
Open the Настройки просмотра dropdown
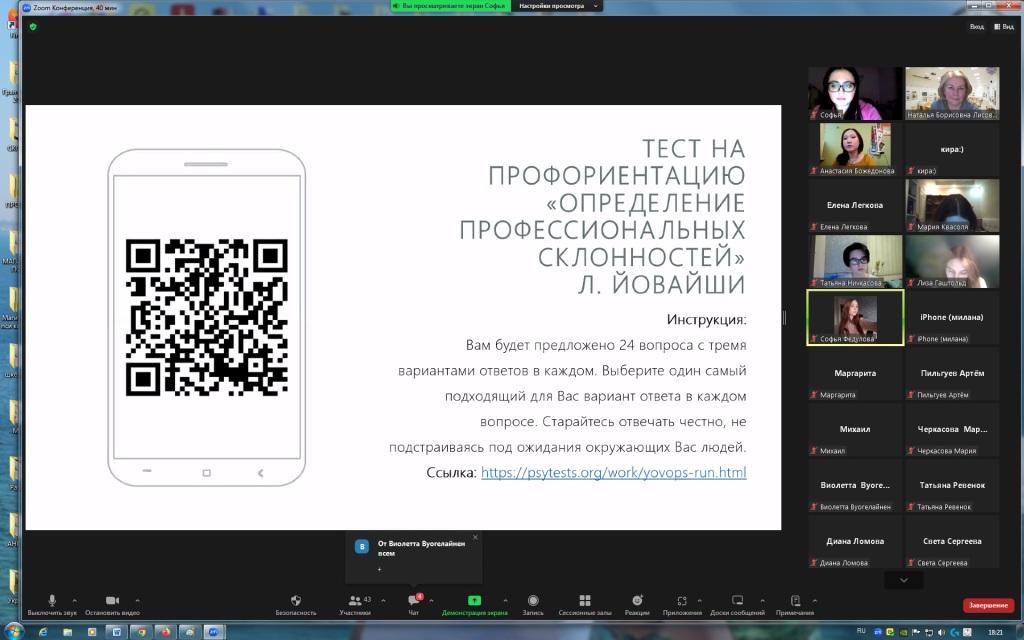click(558, 6)
